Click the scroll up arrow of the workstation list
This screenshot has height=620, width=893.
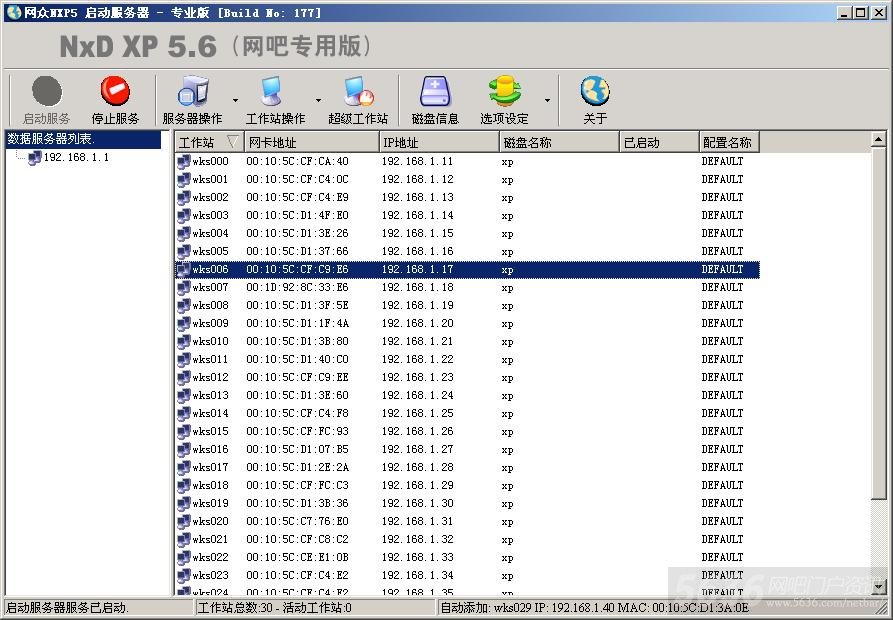[878, 139]
